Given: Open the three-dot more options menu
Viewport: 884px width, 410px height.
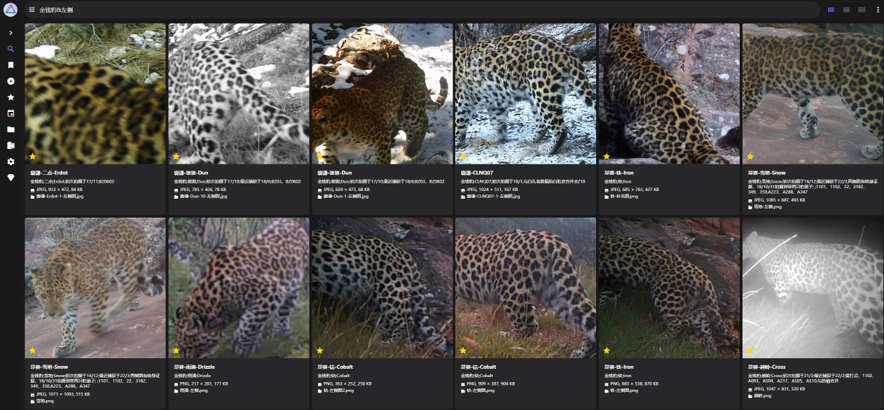Looking at the screenshot, I should coord(878,10).
